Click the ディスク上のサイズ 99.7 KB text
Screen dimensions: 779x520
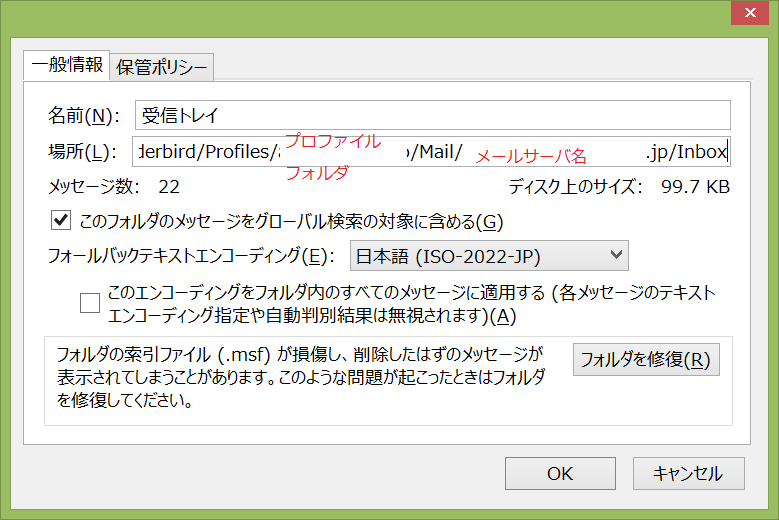tap(618, 187)
